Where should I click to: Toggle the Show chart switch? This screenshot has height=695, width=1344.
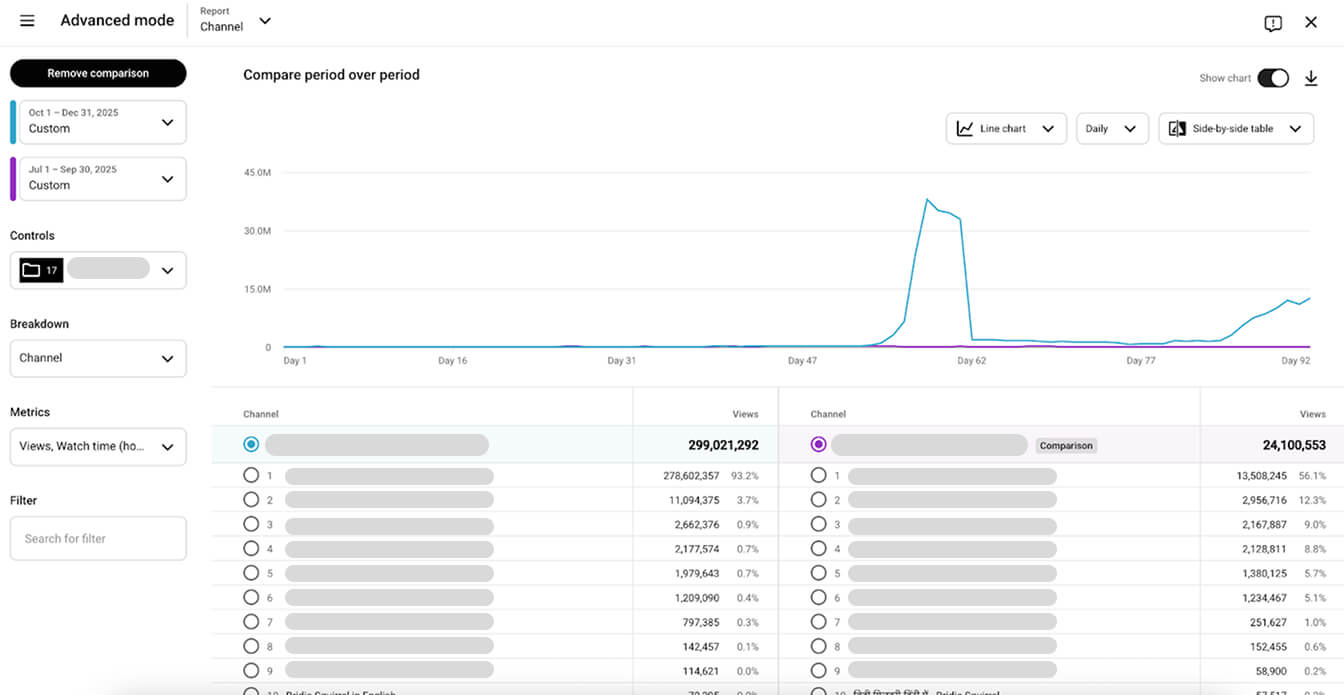(x=1273, y=78)
